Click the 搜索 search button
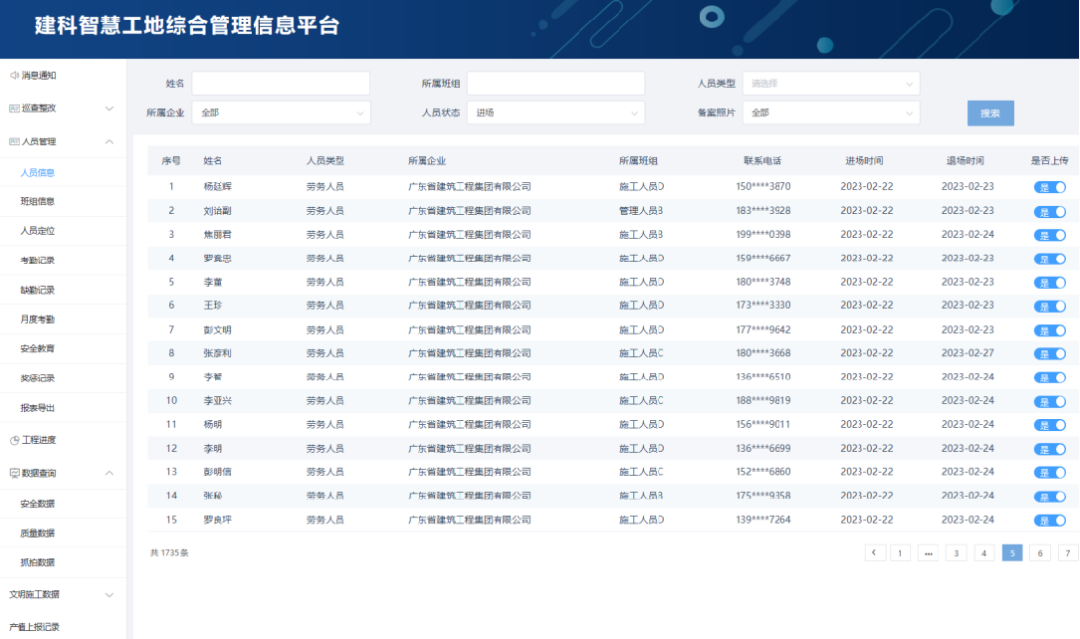This screenshot has height=639, width=1080. 990,113
